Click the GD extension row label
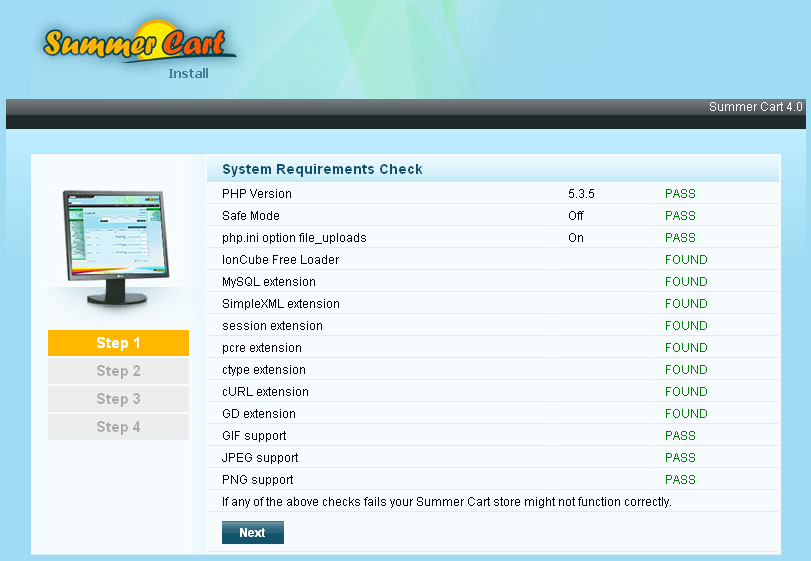Screen dimensions: 811x561 pyautogui.click(x=258, y=414)
